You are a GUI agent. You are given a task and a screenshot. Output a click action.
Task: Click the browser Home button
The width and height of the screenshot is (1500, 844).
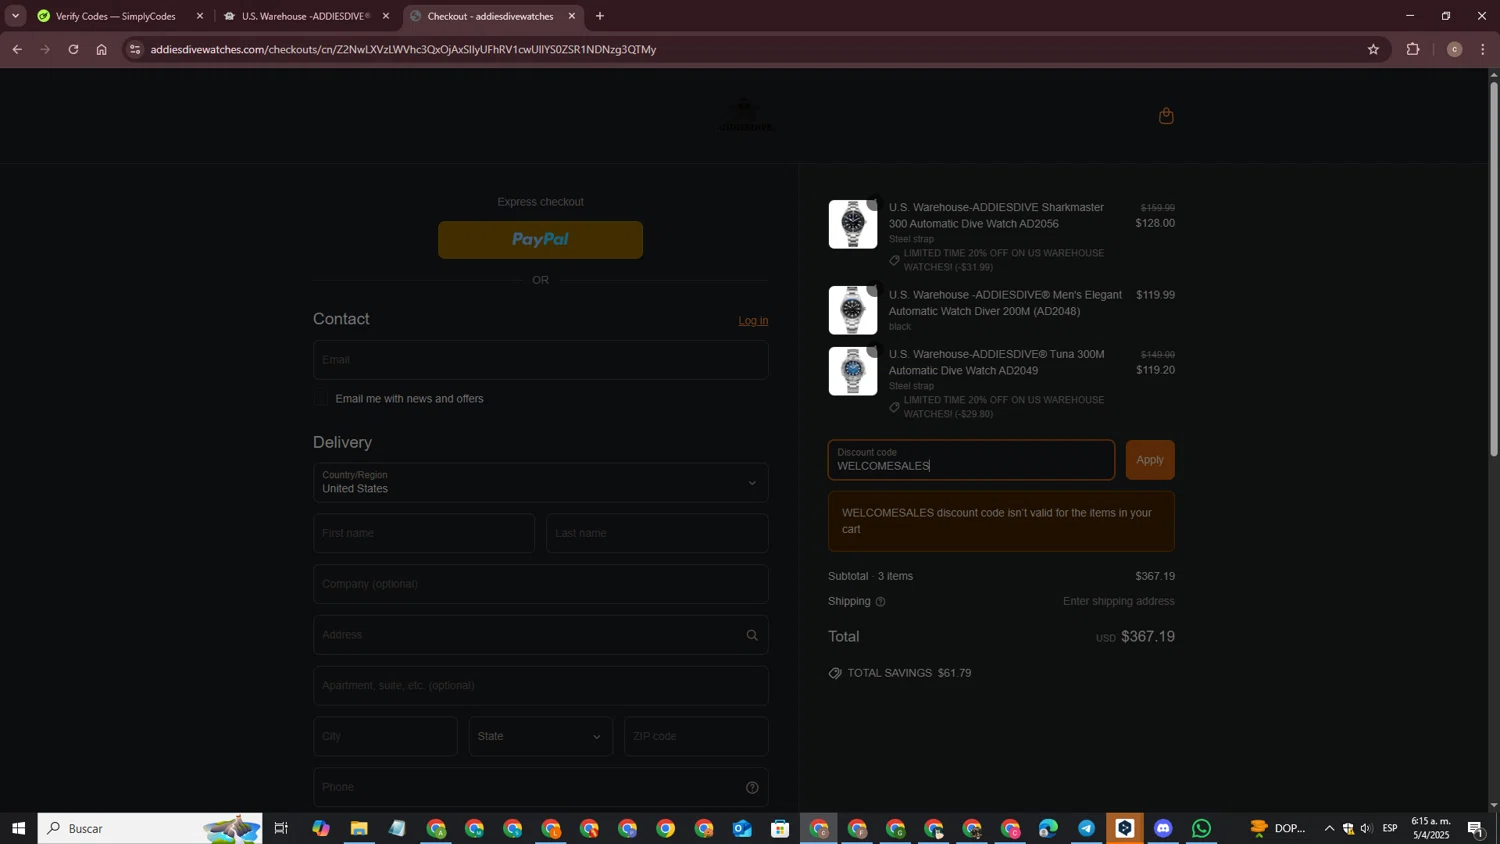101,49
